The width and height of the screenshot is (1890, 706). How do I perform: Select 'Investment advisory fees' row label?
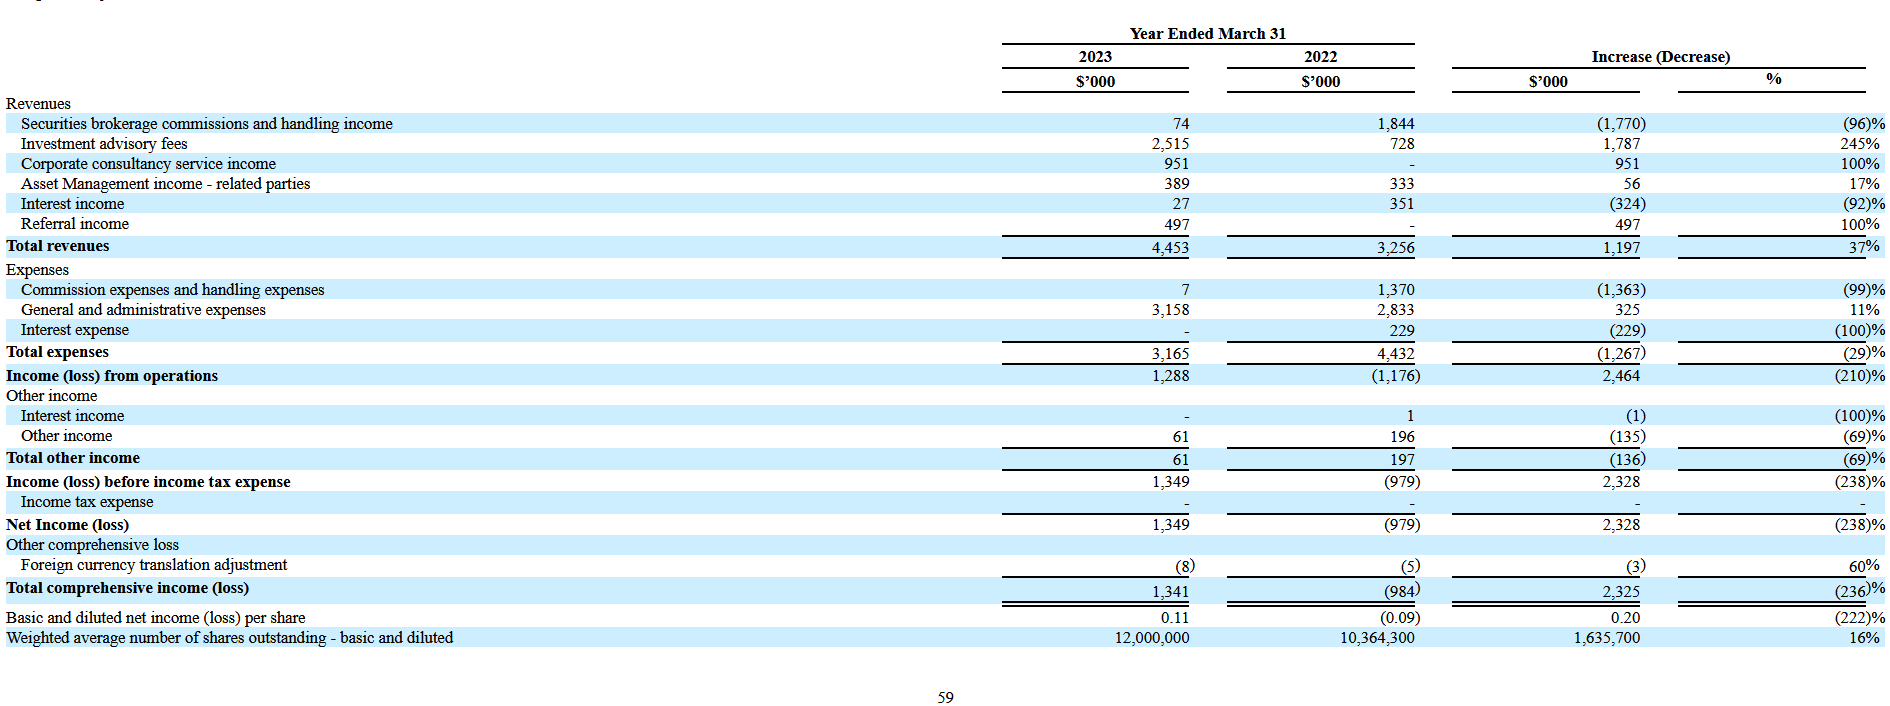[x=104, y=144]
